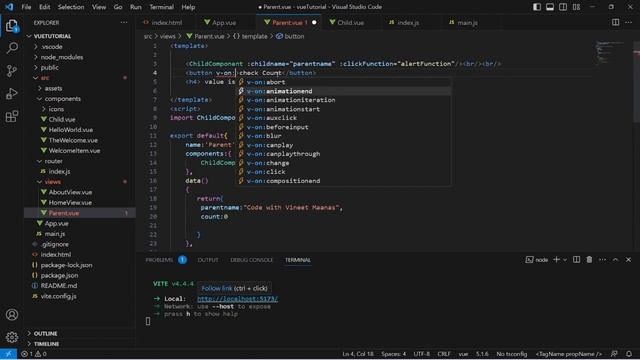Open the Explorer view in activity bar
The height and width of the screenshot is (360, 640).
point(11,26)
